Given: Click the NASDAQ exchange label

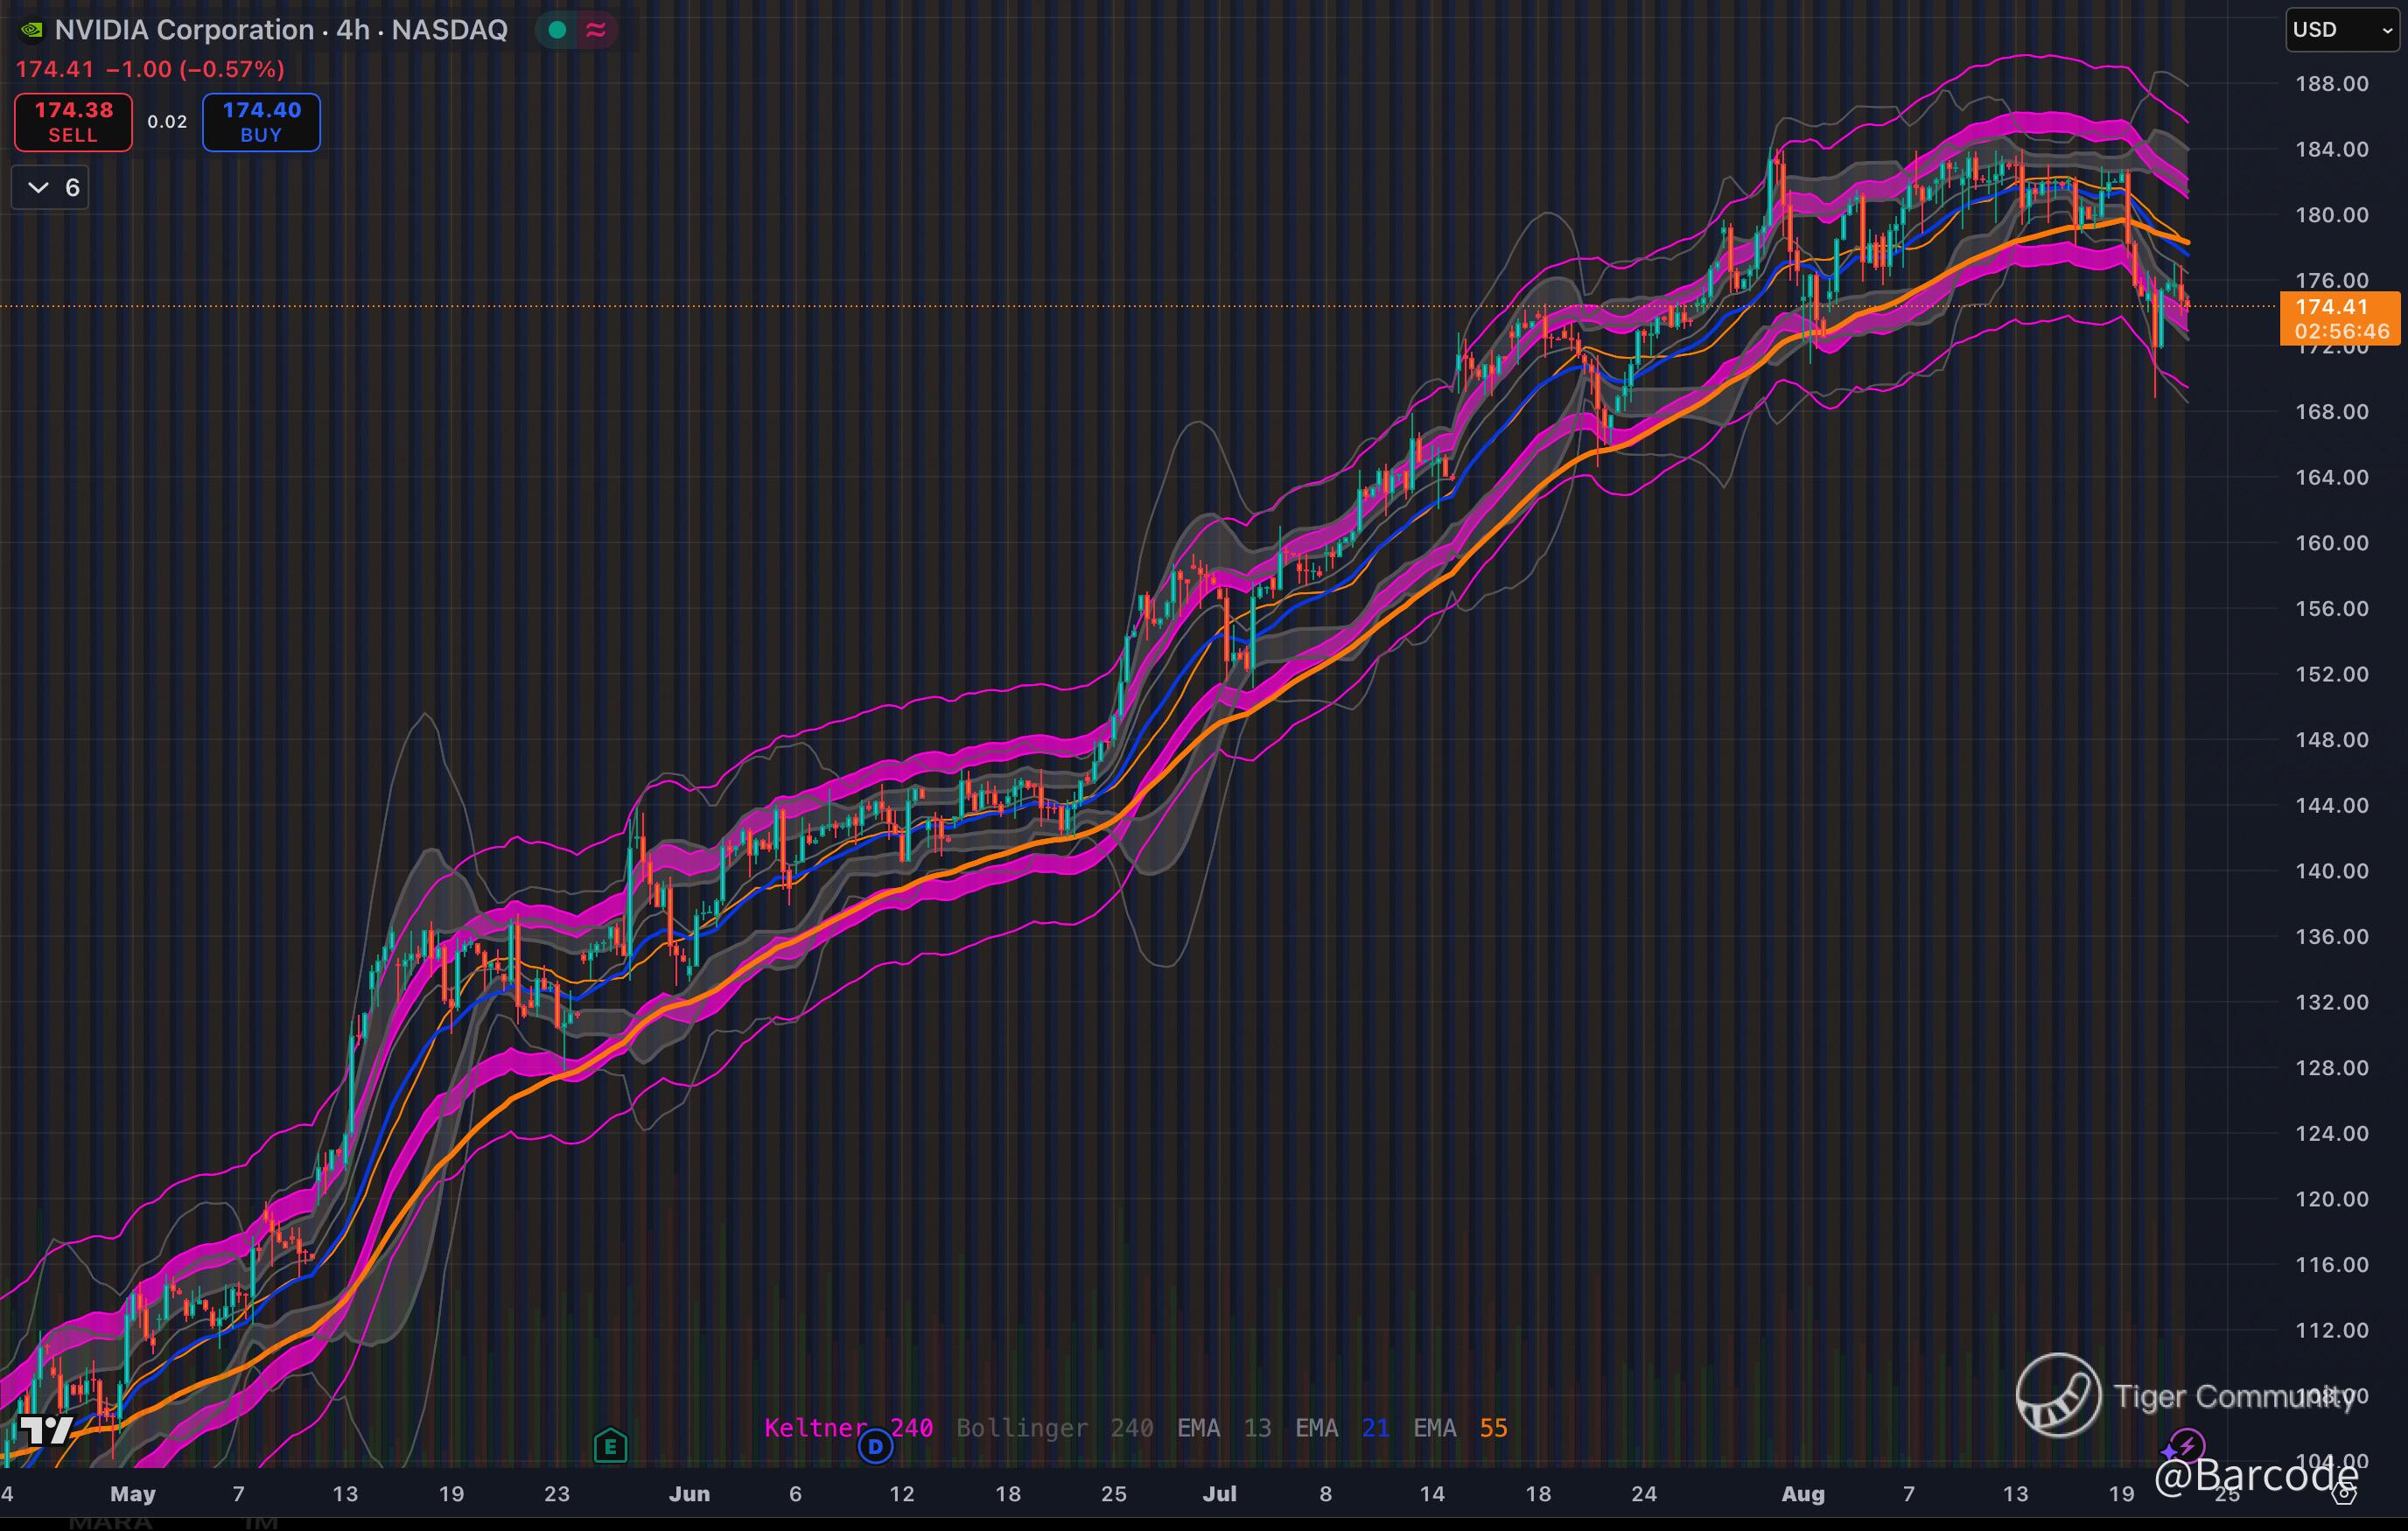Looking at the screenshot, I should 449,30.
